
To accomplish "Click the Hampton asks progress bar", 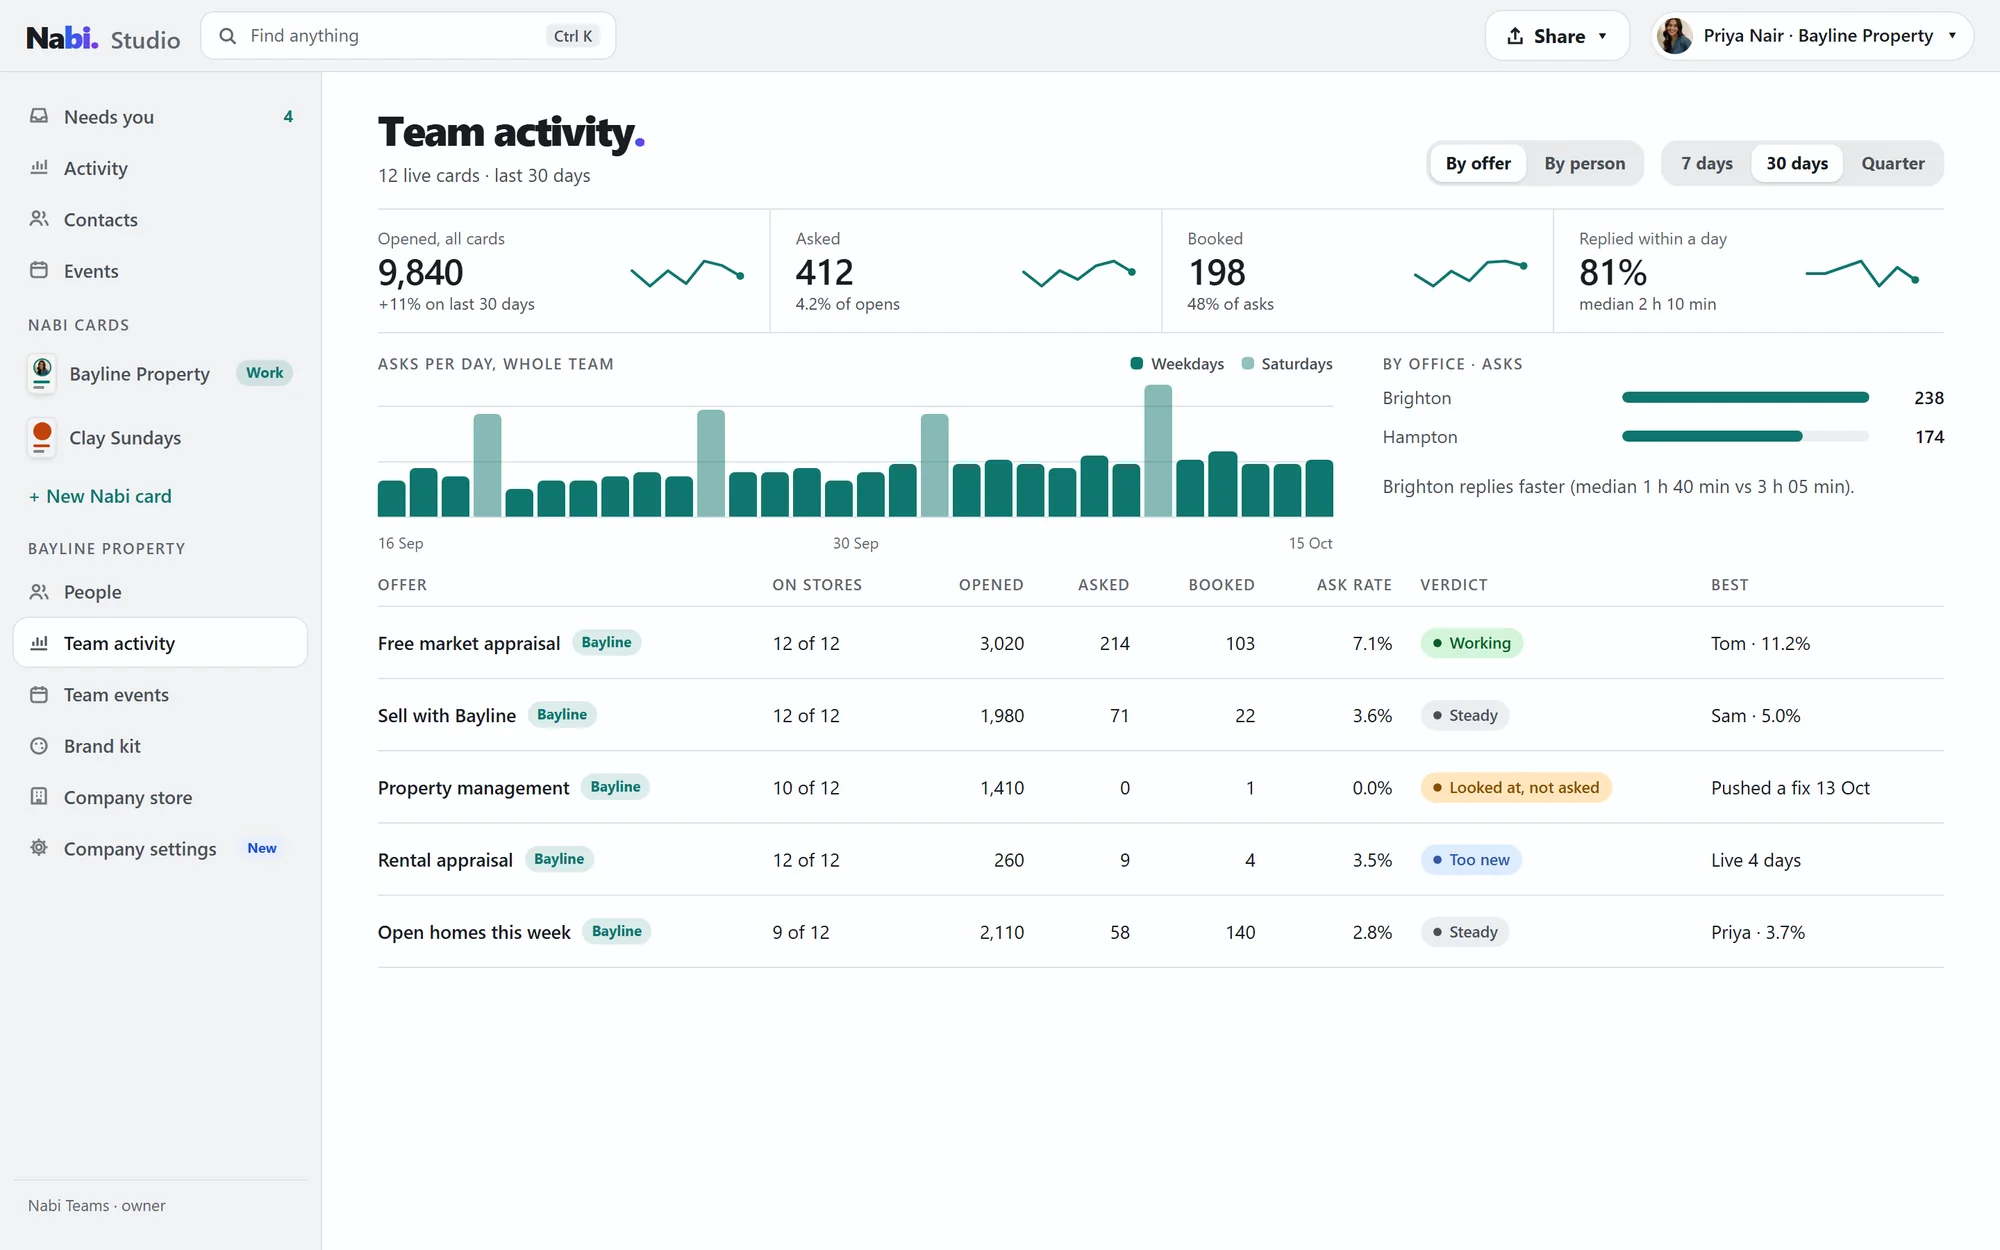I will 1745,436.
